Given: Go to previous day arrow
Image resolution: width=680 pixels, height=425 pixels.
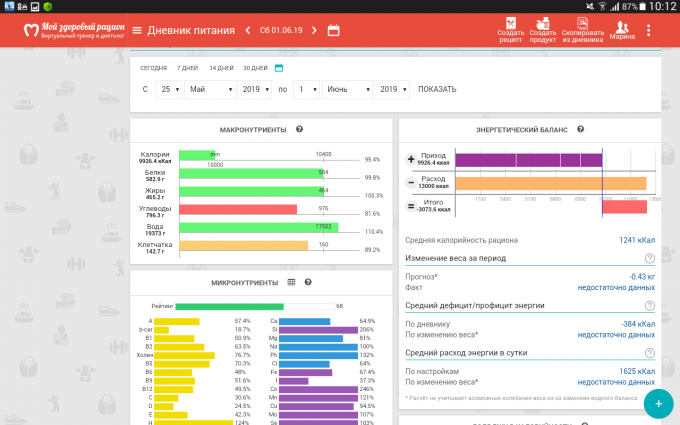Looking at the screenshot, I should click(x=248, y=30).
